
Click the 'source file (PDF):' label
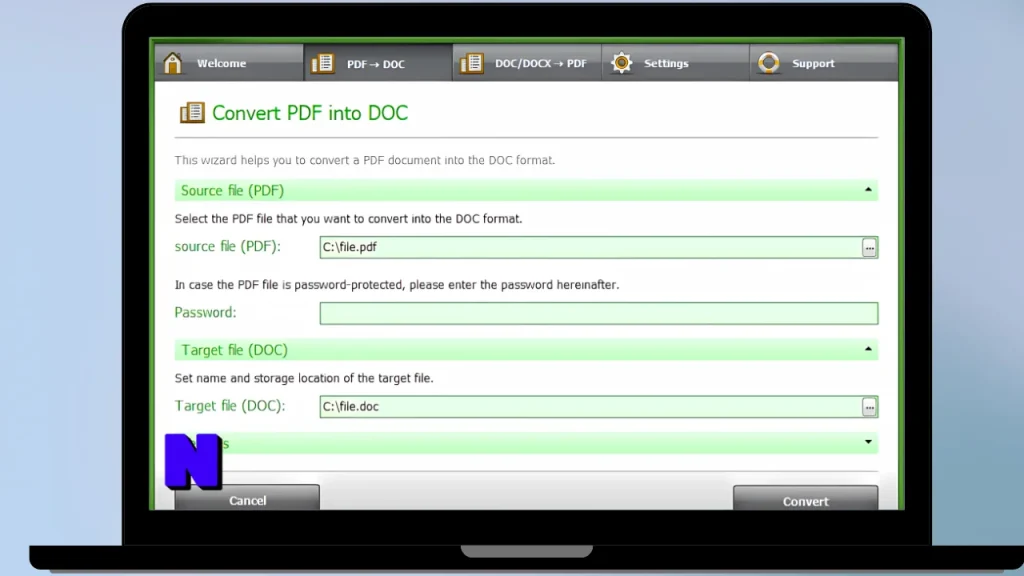[227, 247]
